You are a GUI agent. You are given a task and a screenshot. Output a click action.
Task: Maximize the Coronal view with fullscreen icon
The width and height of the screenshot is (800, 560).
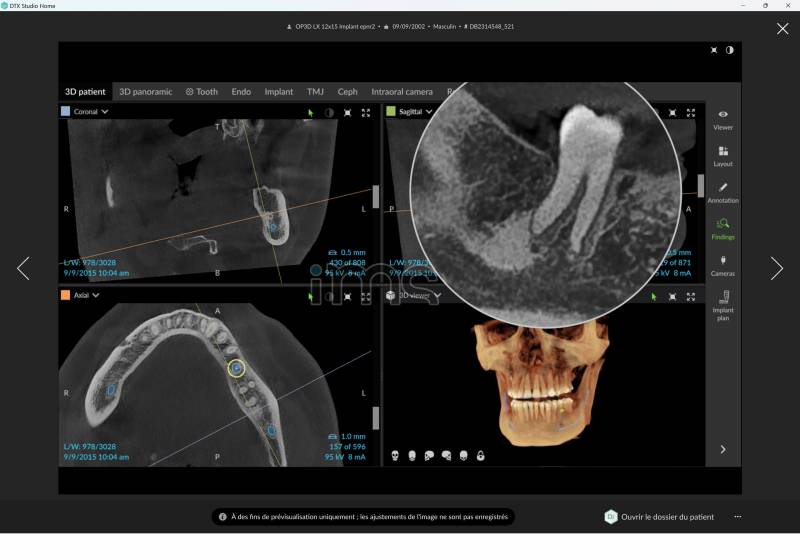pos(366,113)
